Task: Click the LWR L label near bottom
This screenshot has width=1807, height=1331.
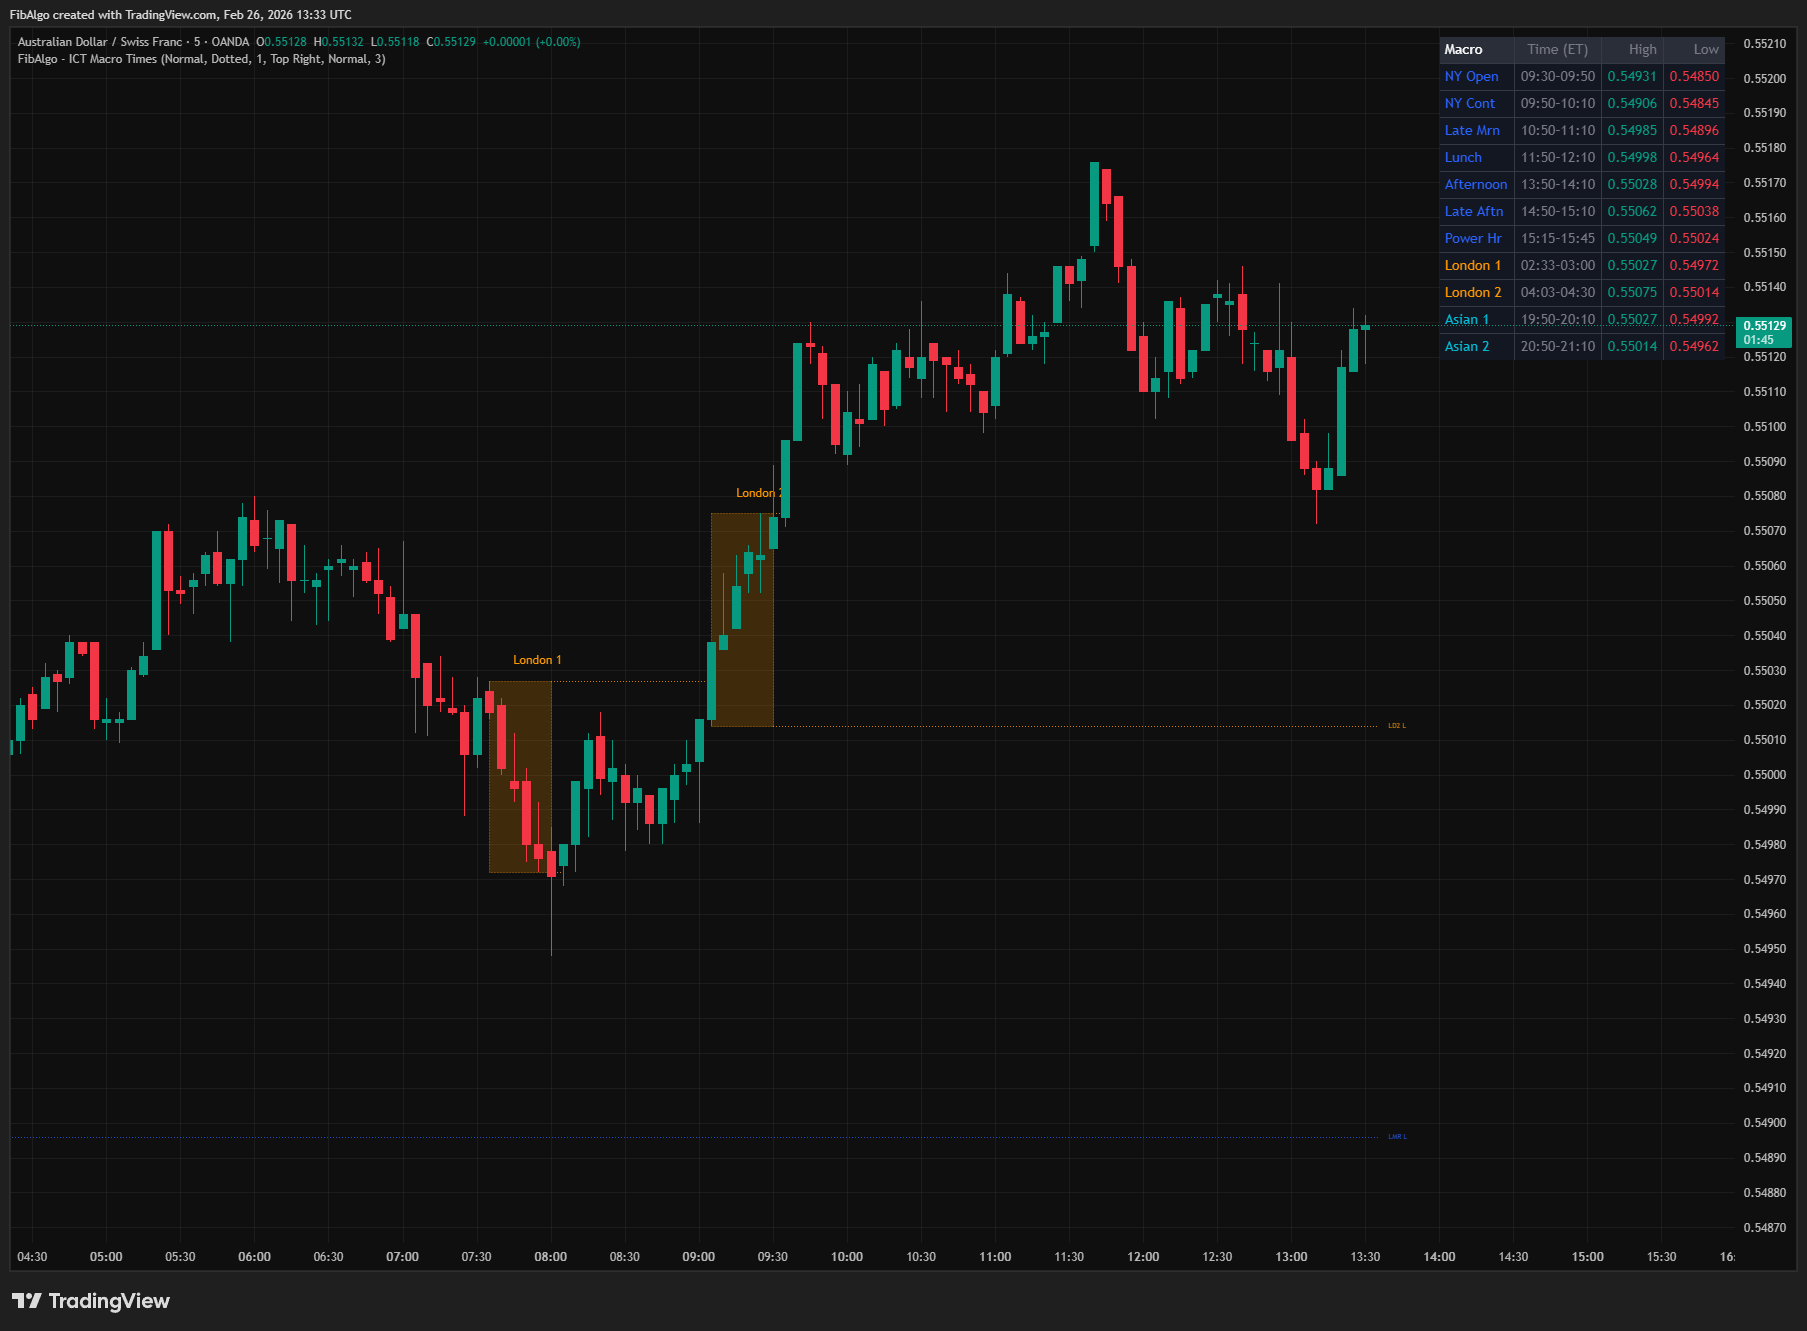Action: click(1397, 1136)
